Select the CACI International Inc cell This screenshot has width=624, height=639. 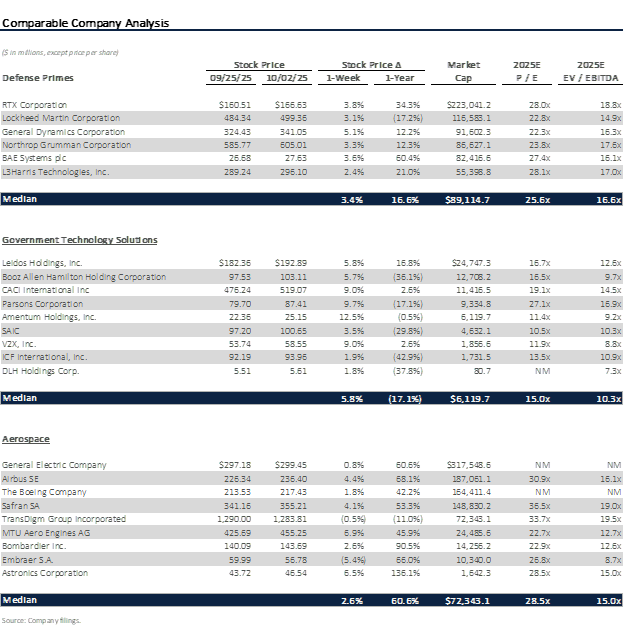(46, 289)
